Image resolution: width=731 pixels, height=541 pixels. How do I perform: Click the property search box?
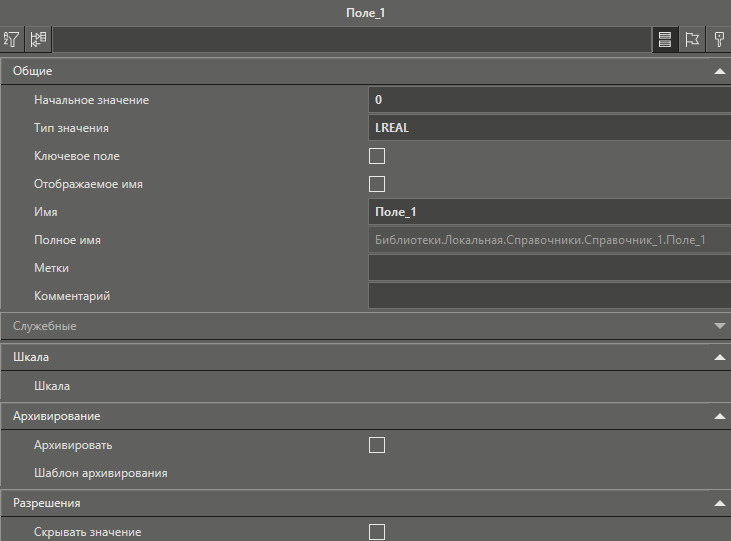pos(350,40)
